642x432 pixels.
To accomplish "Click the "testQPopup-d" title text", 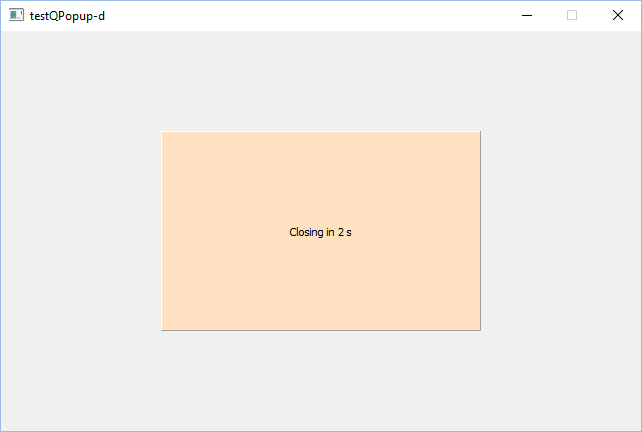I will point(67,15).
